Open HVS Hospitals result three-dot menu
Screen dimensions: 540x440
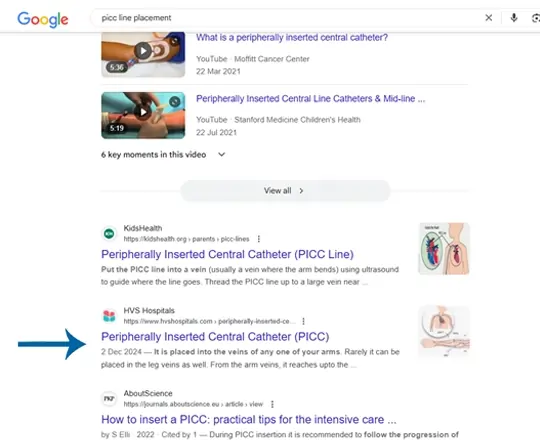(x=303, y=321)
